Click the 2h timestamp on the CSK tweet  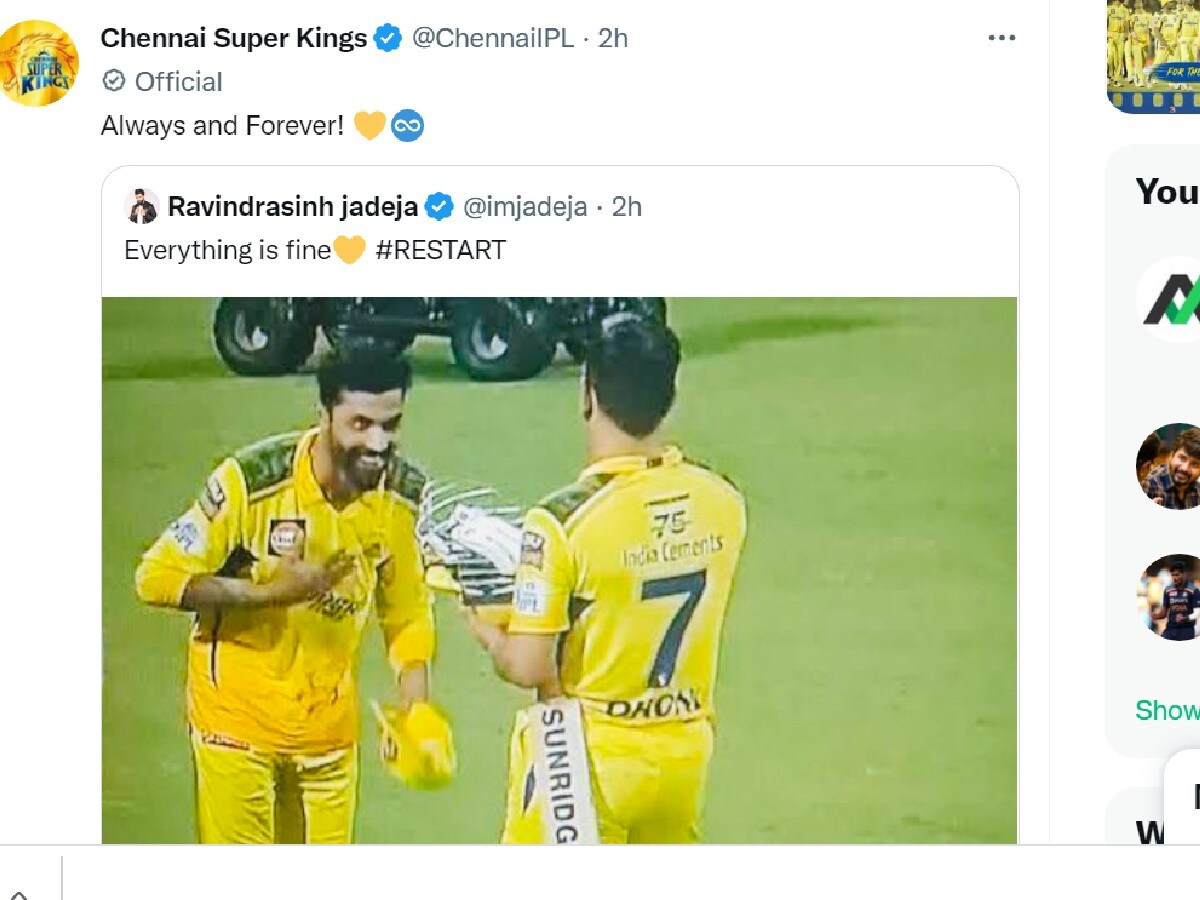614,38
